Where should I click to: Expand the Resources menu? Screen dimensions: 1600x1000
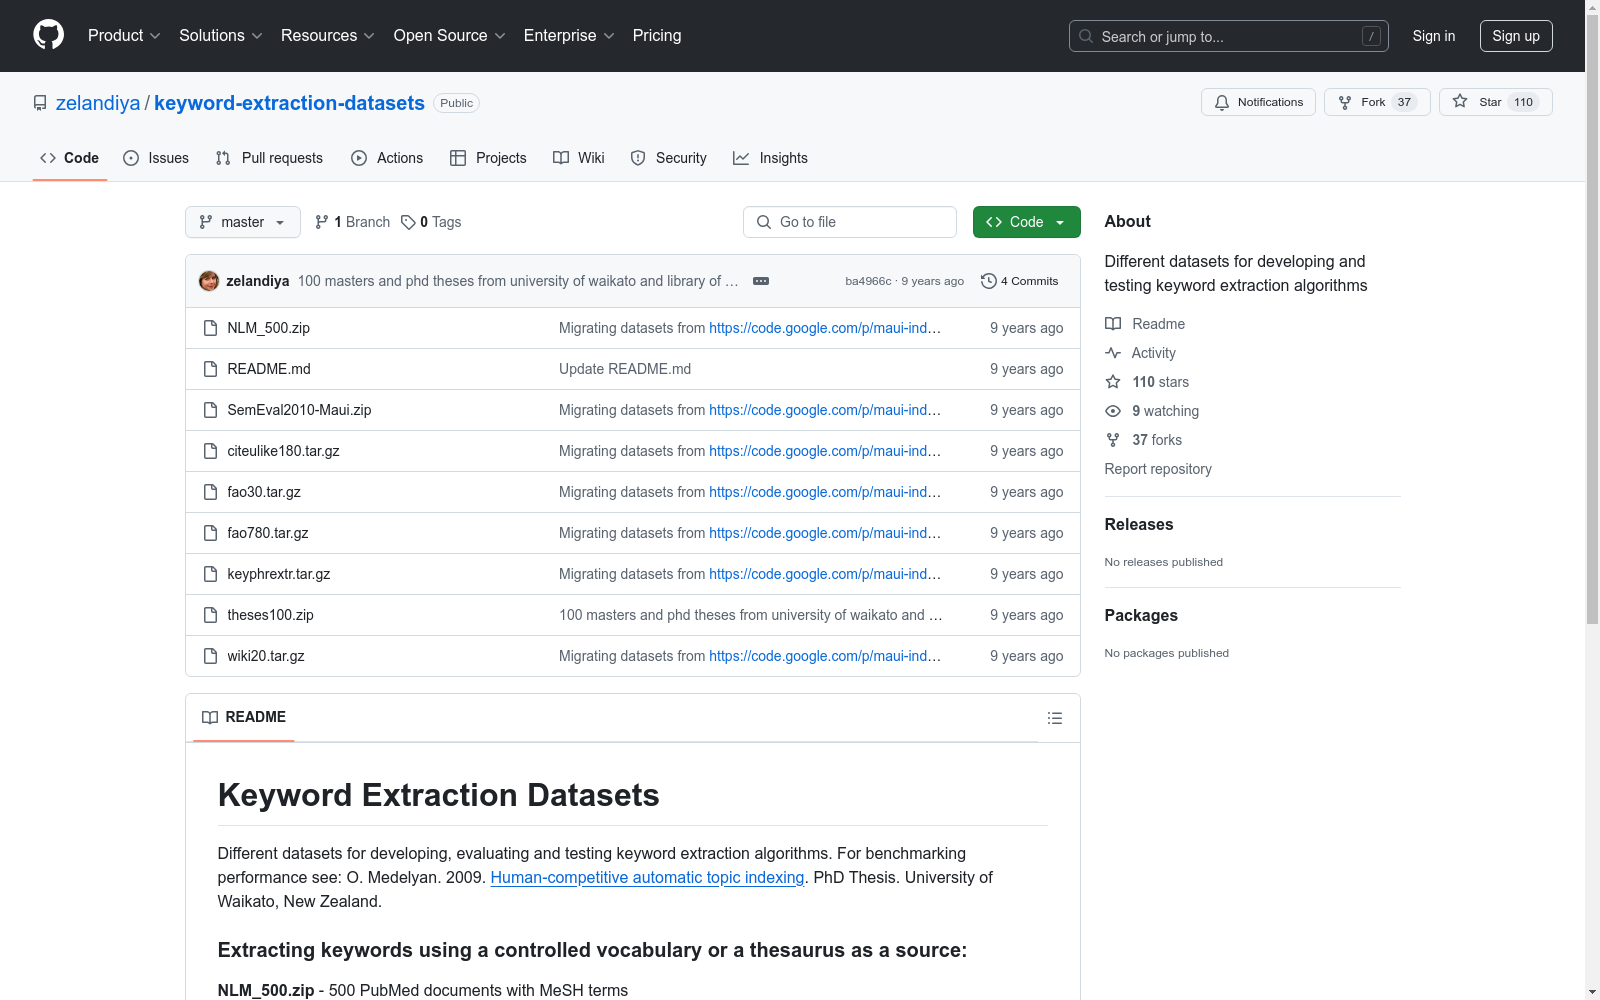tap(328, 36)
